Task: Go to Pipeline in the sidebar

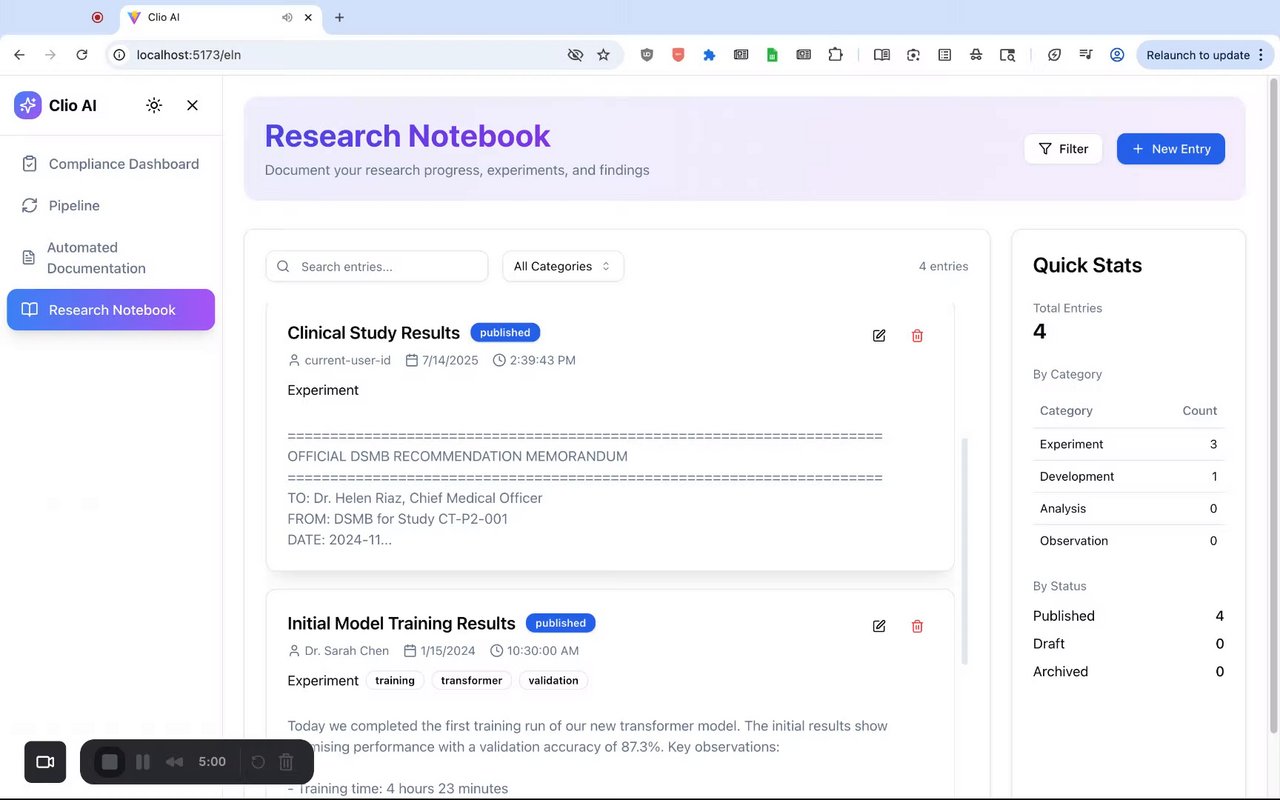Action: [x=111, y=205]
